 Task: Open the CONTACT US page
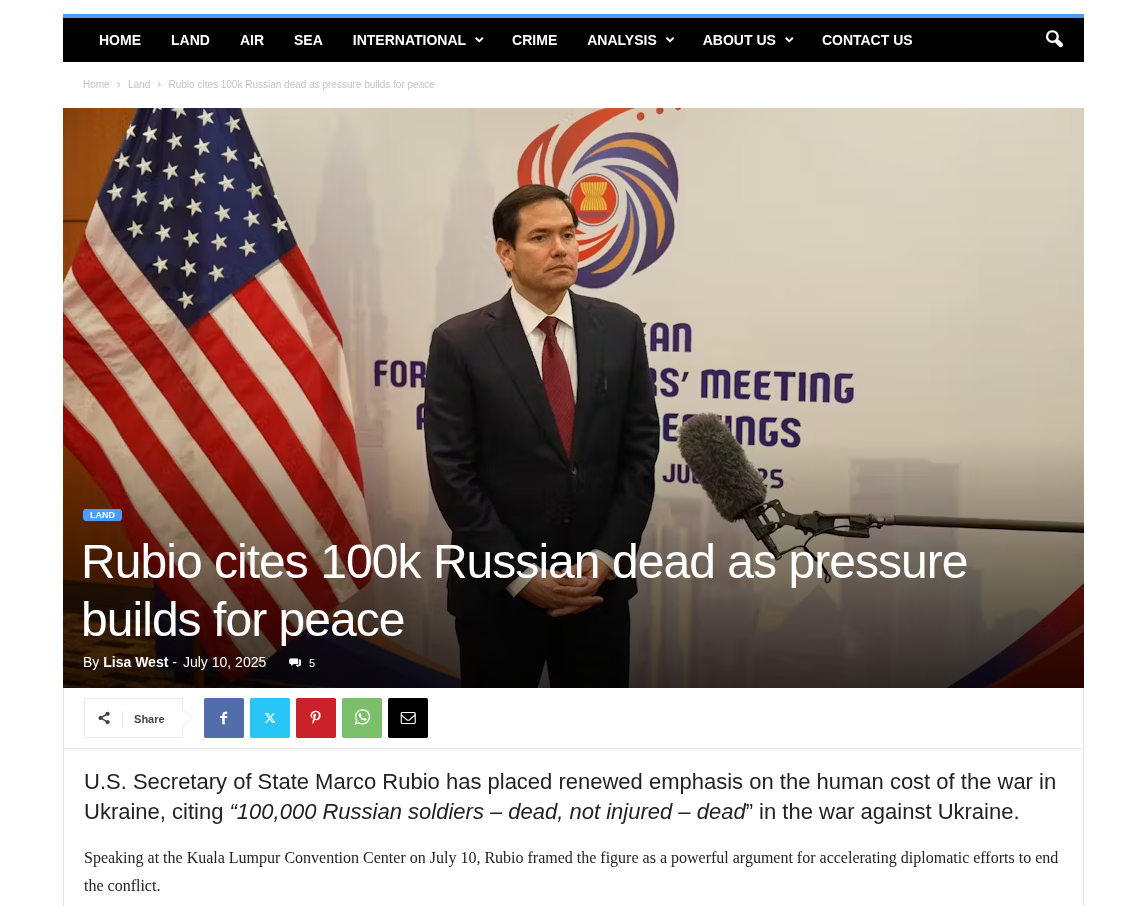[x=867, y=40]
